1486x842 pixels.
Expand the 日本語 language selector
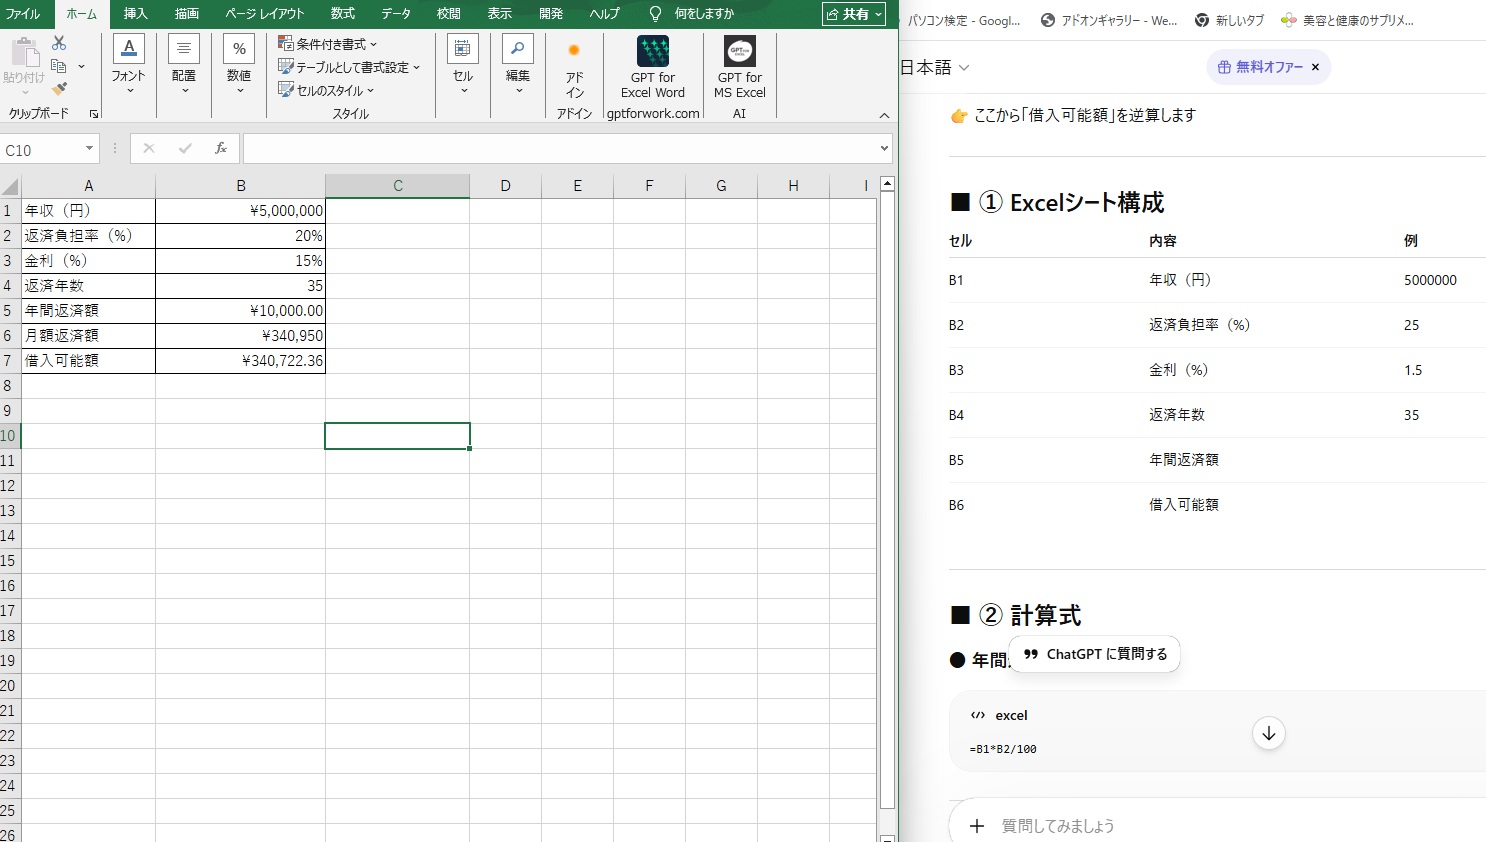pos(935,67)
